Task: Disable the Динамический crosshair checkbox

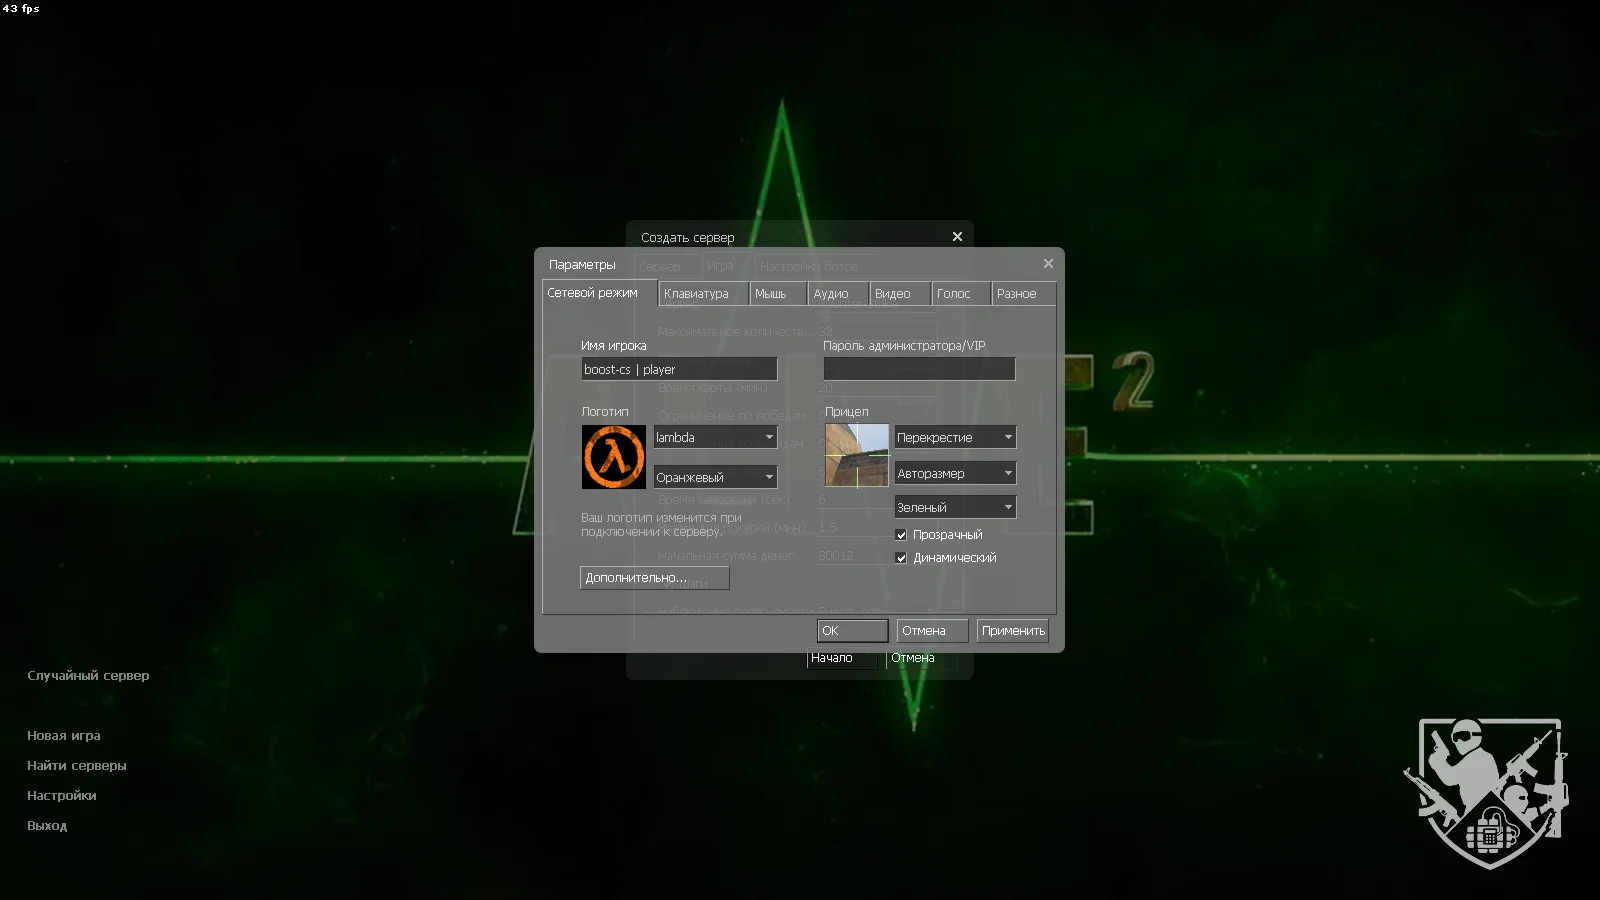Action: click(901, 558)
